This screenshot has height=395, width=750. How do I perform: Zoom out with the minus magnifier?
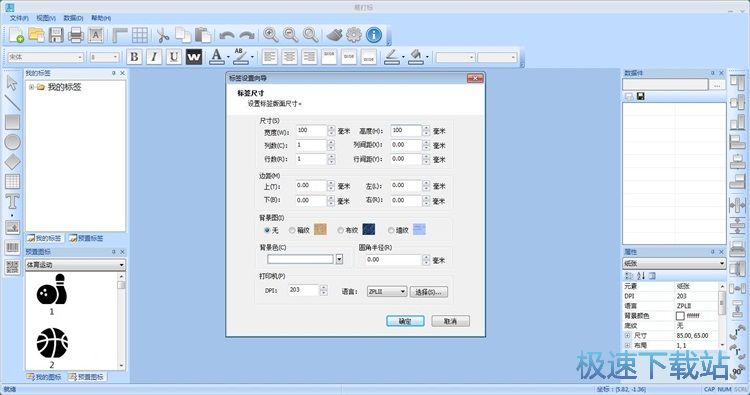coord(290,34)
